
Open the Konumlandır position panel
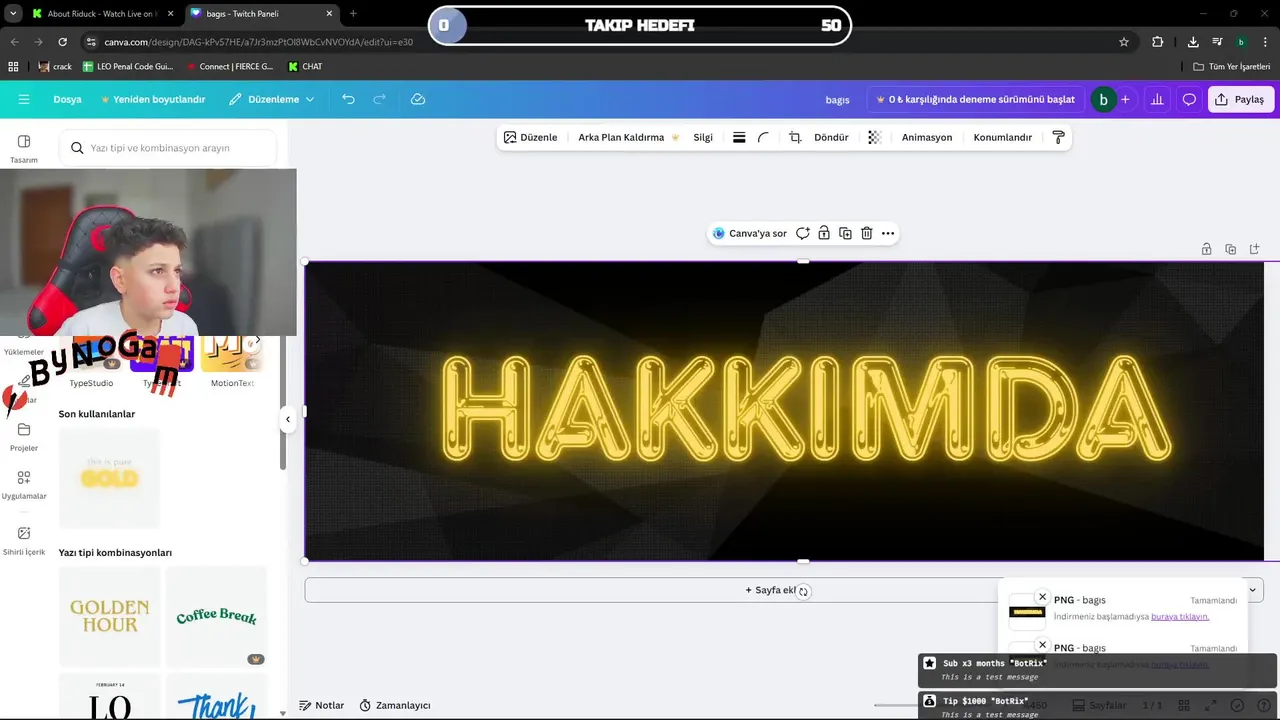coord(1002,137)
